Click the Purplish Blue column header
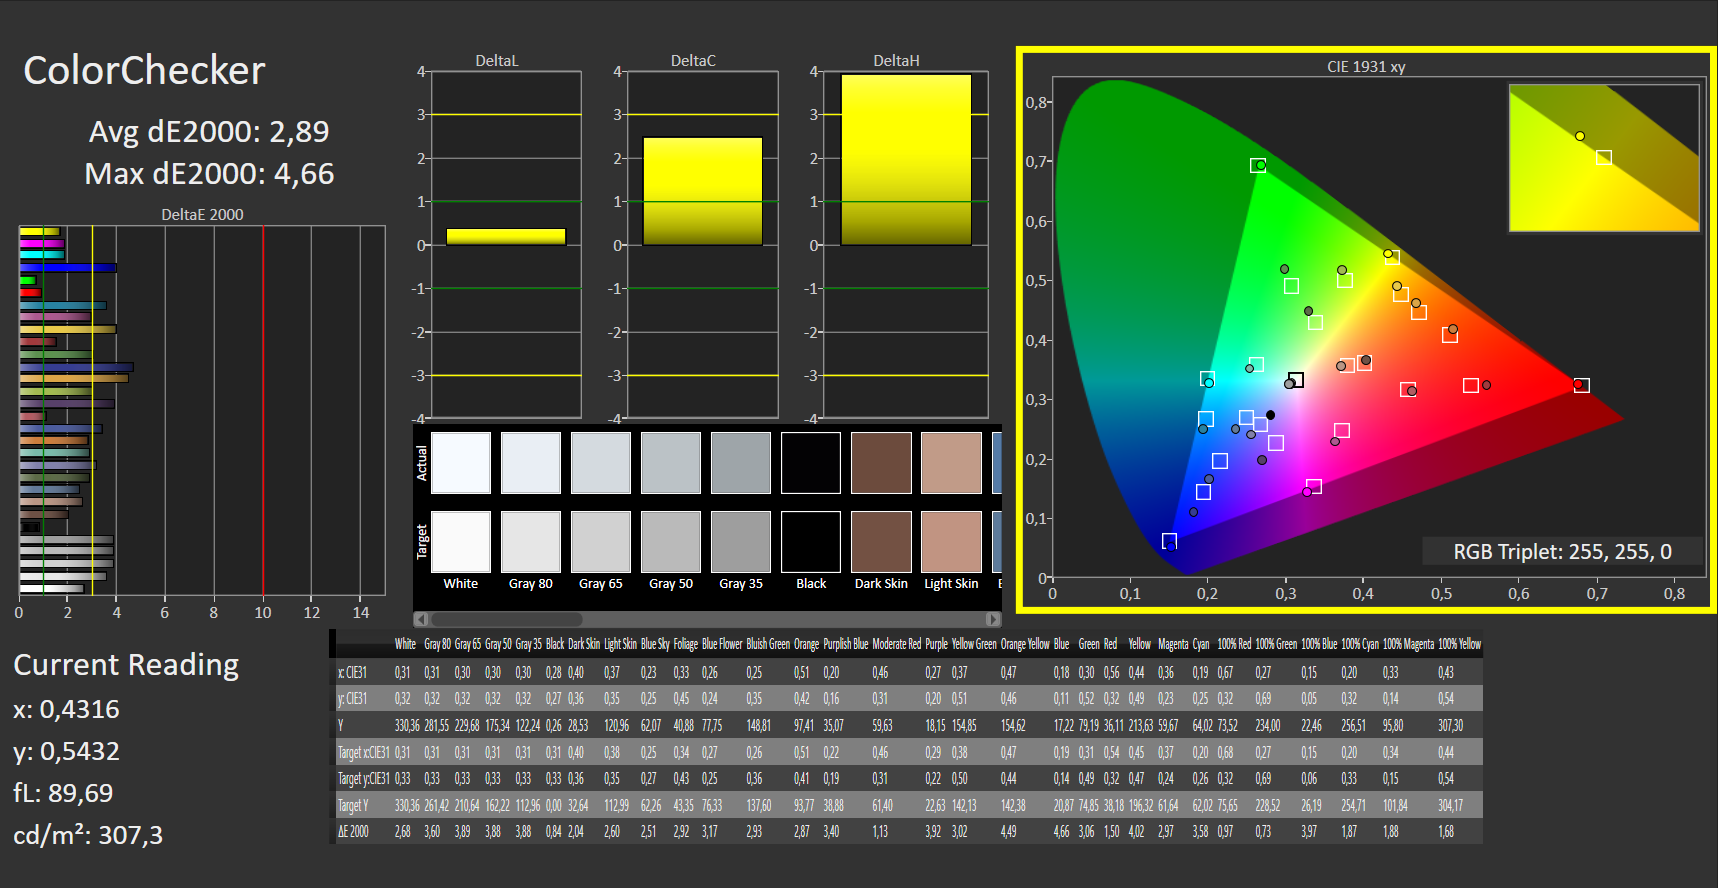The height and width of the screenshot is (888, 1718). tap(846, 644)
